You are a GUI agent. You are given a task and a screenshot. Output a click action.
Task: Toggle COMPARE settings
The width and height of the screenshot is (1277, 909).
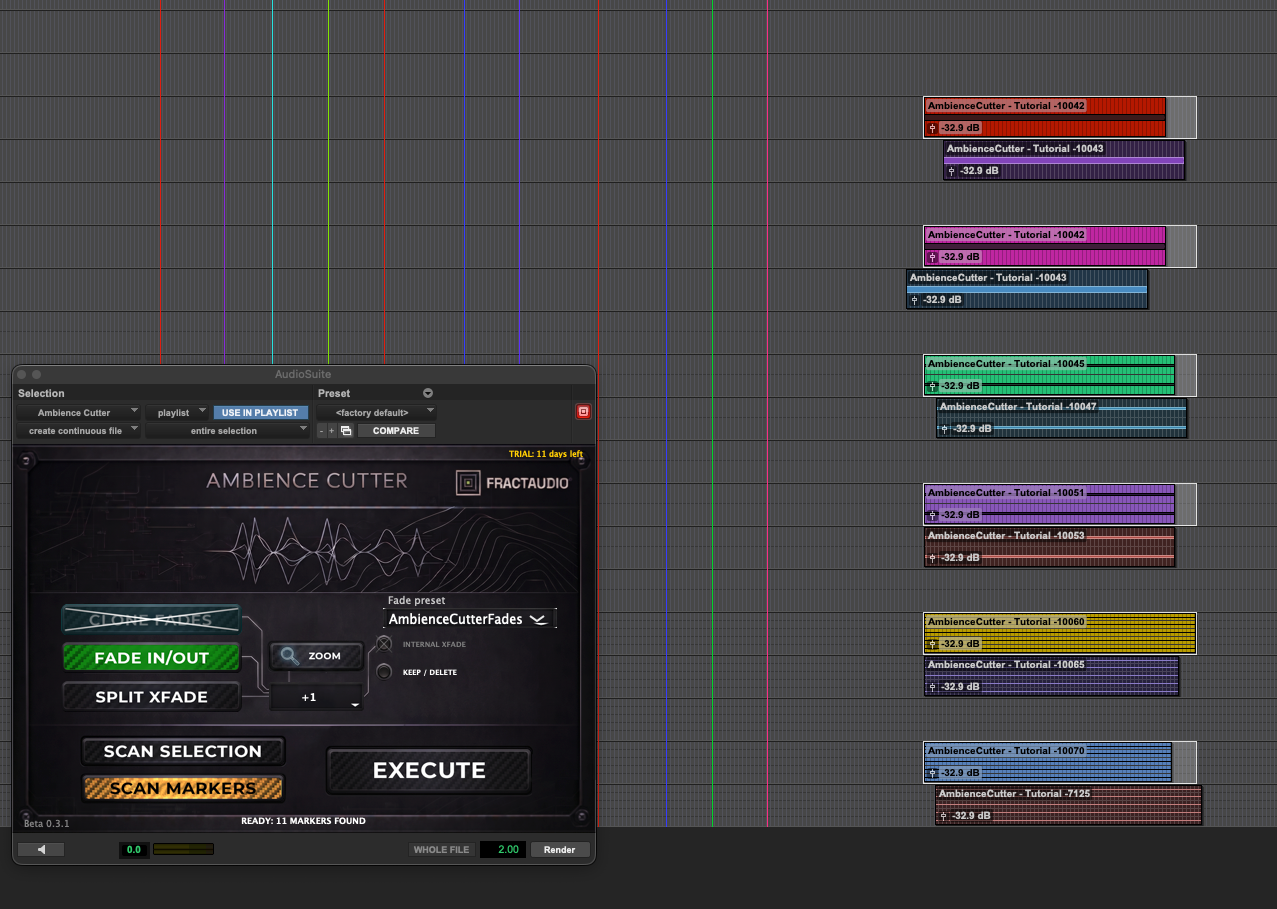pyautogui.click(x=396, y=431)
